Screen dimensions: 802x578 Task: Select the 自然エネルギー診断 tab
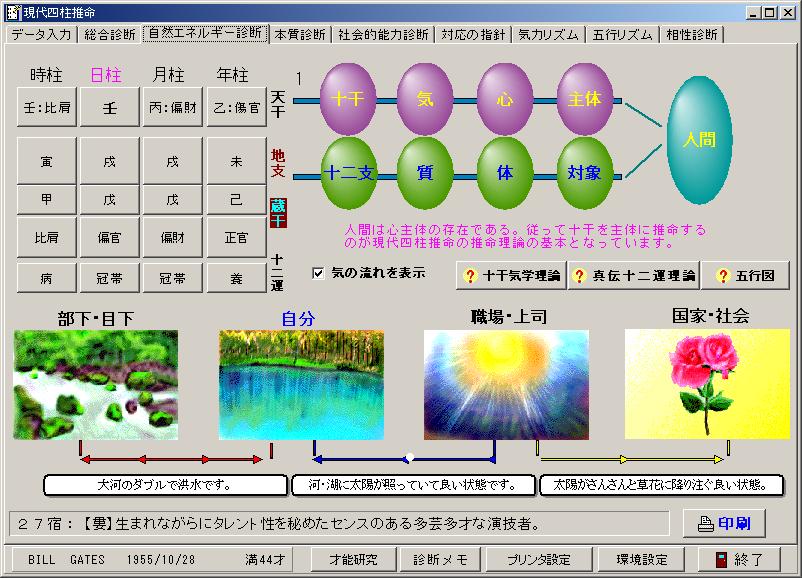pyautogui.click(x=206, y=33)
